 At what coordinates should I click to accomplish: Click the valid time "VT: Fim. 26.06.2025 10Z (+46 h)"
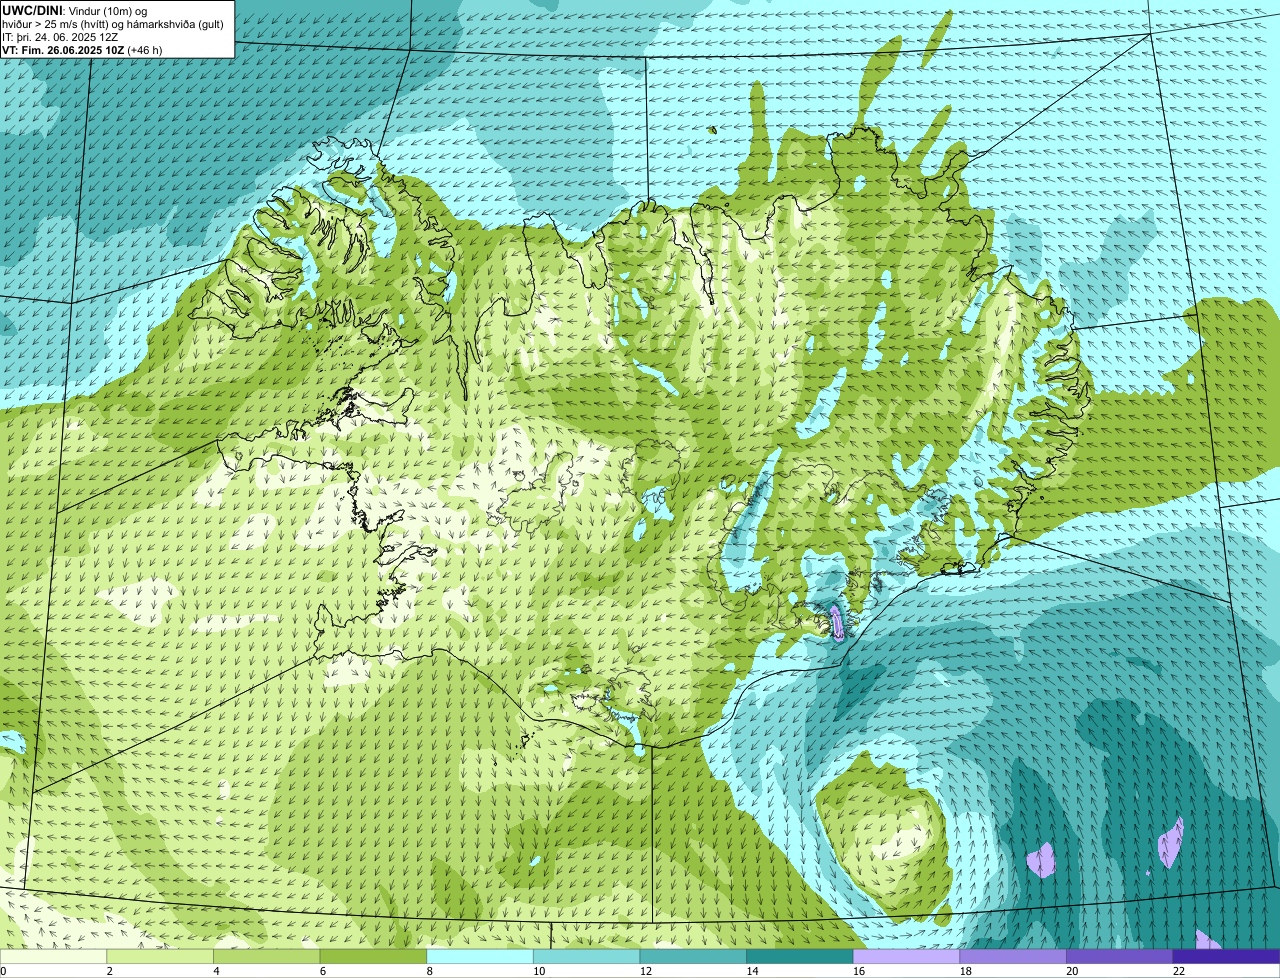[x=82, y=49]
